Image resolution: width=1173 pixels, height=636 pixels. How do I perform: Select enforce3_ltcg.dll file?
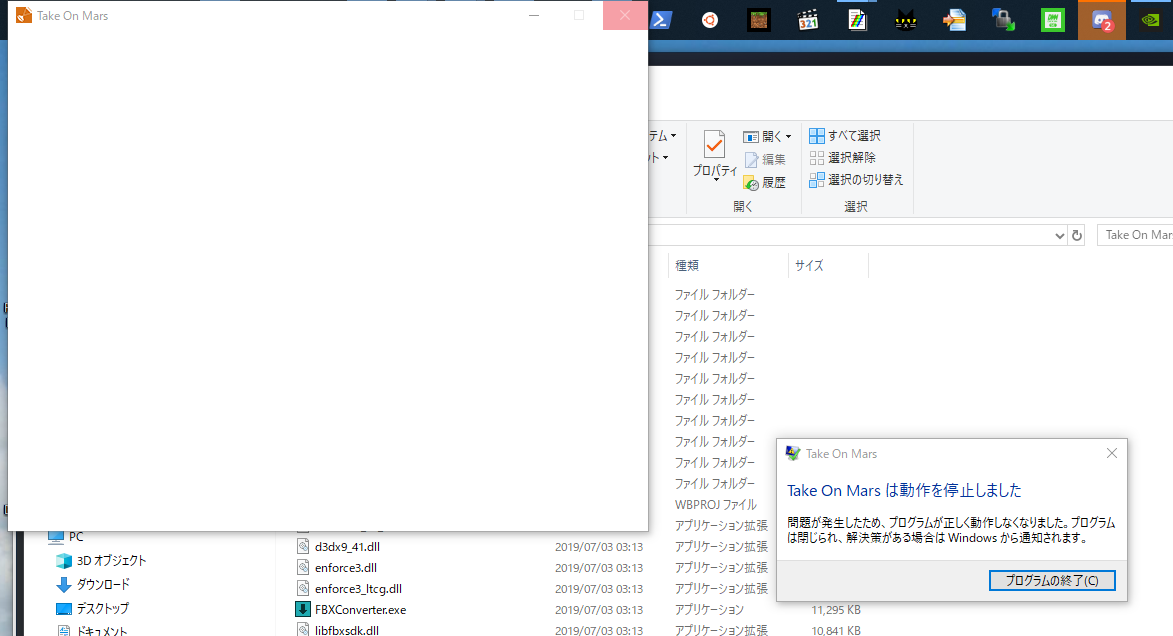358,589
